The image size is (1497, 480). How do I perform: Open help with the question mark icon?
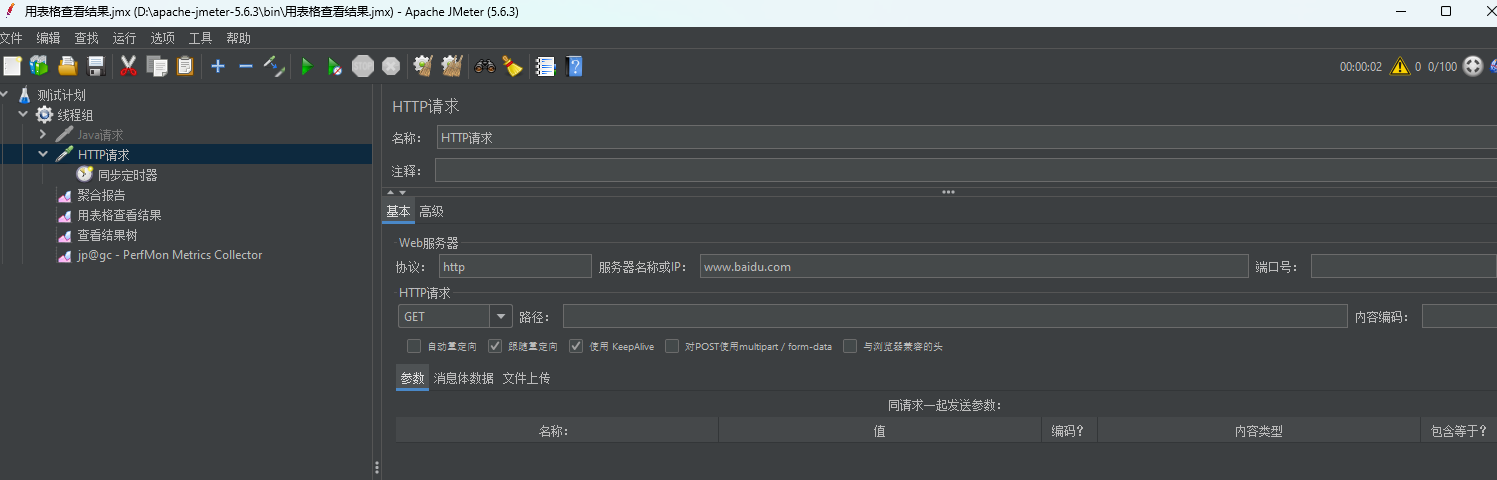tap(574, 66)
